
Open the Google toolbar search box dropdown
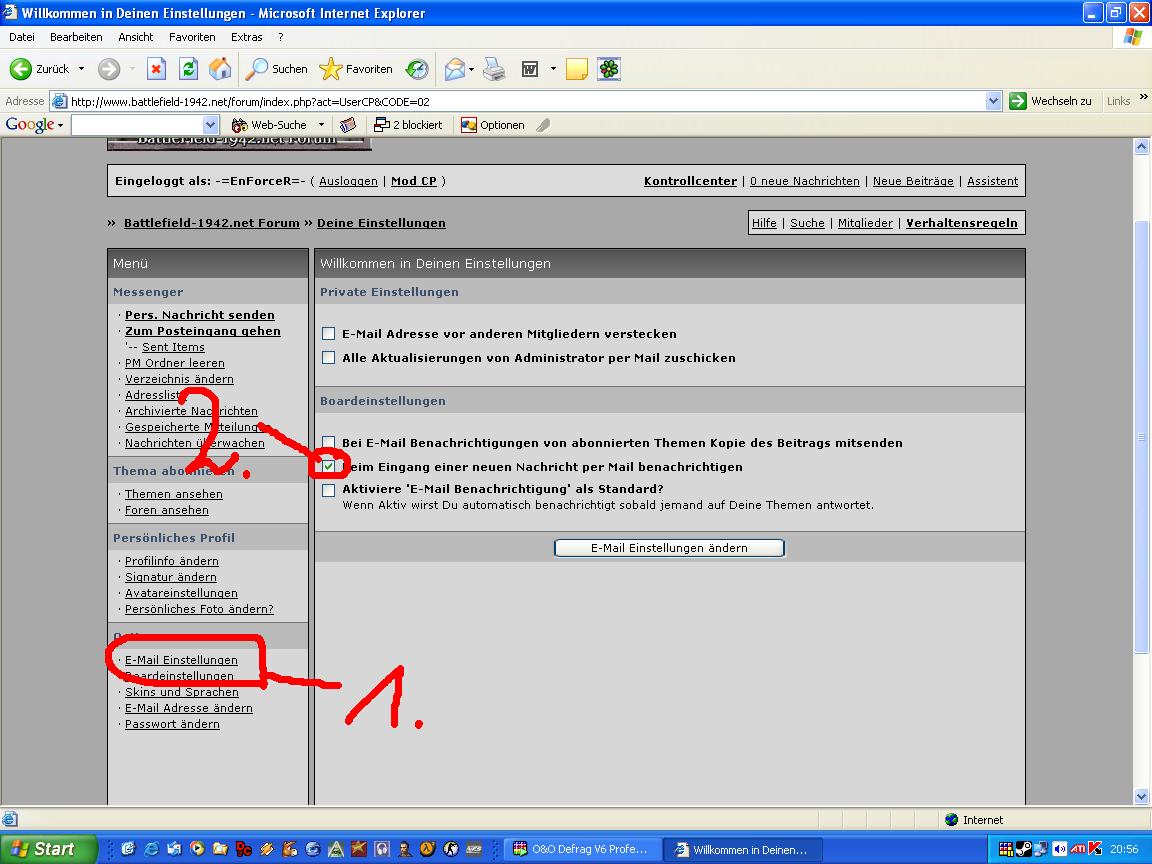[x=210, y=125]
